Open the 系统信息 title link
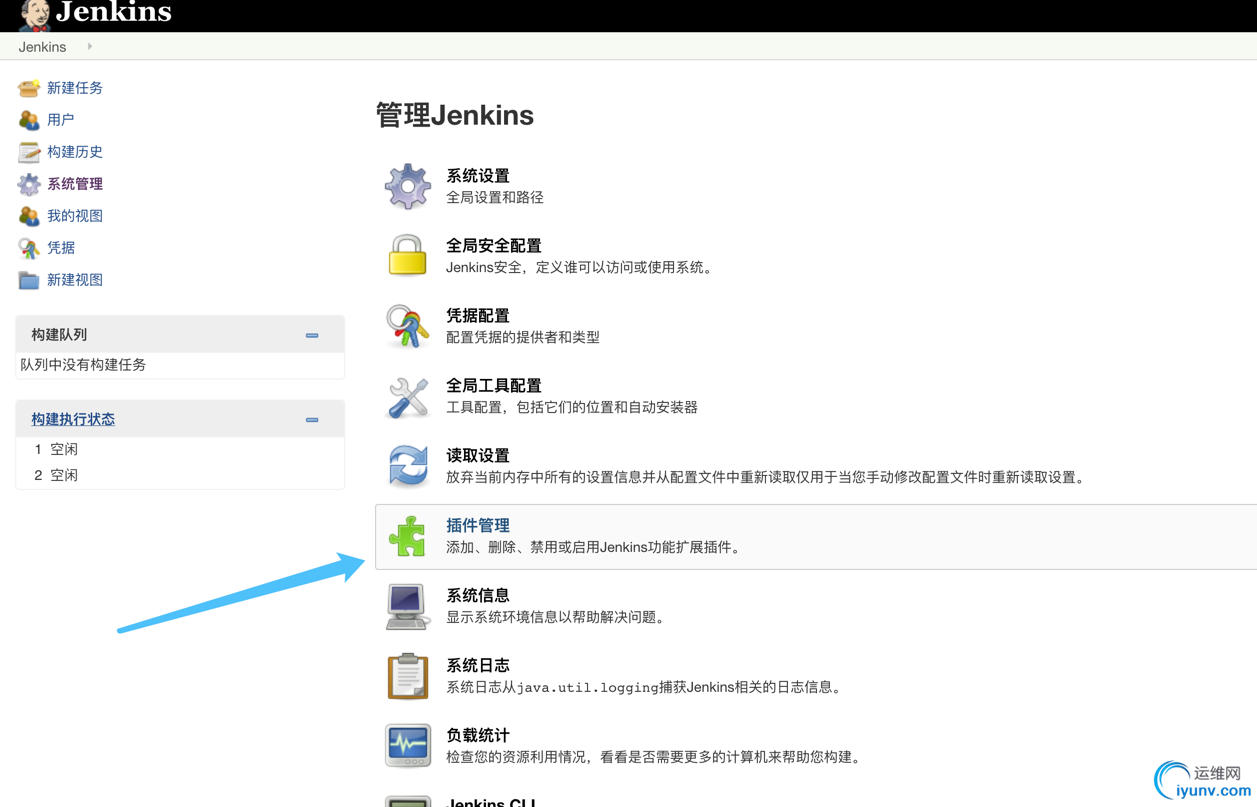The height and width of the screenshot is (807, 1257). click(478, 596)
